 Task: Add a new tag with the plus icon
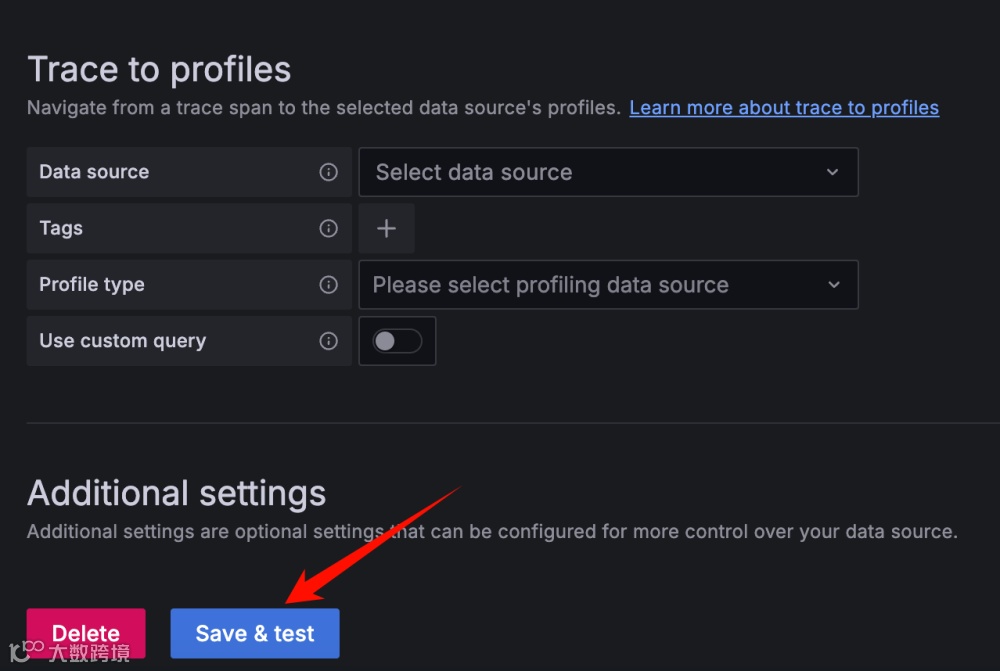coord(386,229)
